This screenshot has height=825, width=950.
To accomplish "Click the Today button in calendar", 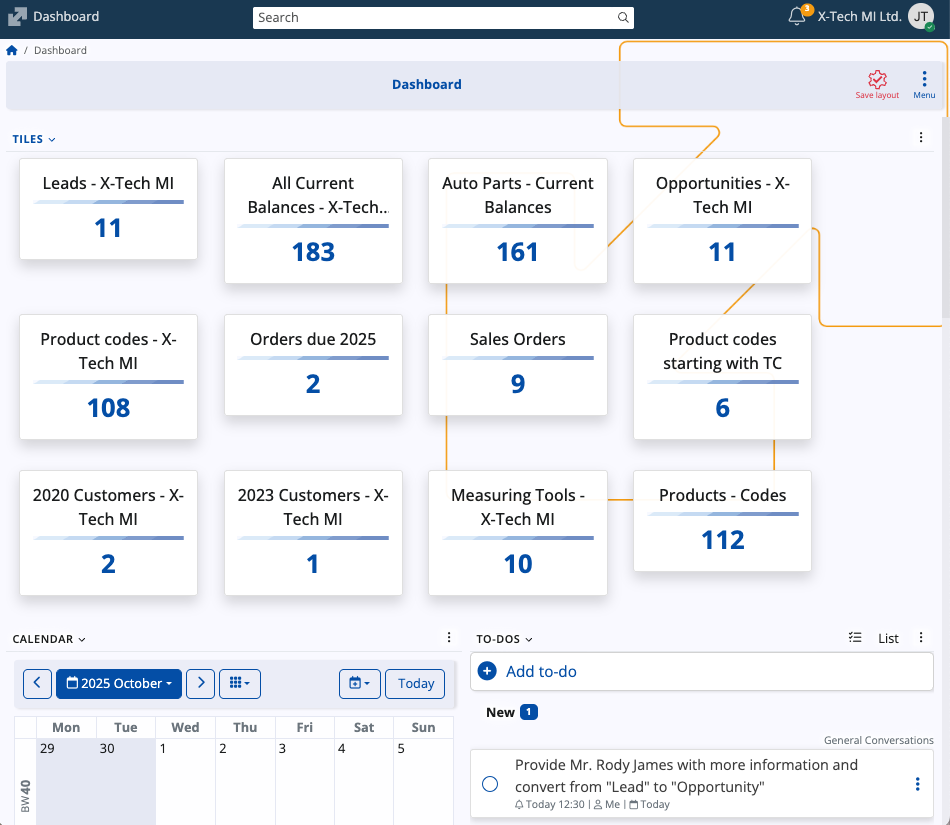I will coord(415,683).
